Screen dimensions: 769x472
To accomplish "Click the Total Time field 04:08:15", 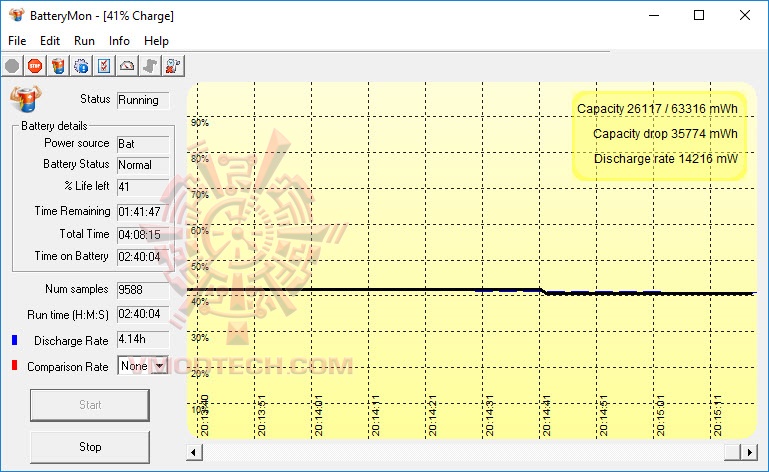I will [143, 235].
